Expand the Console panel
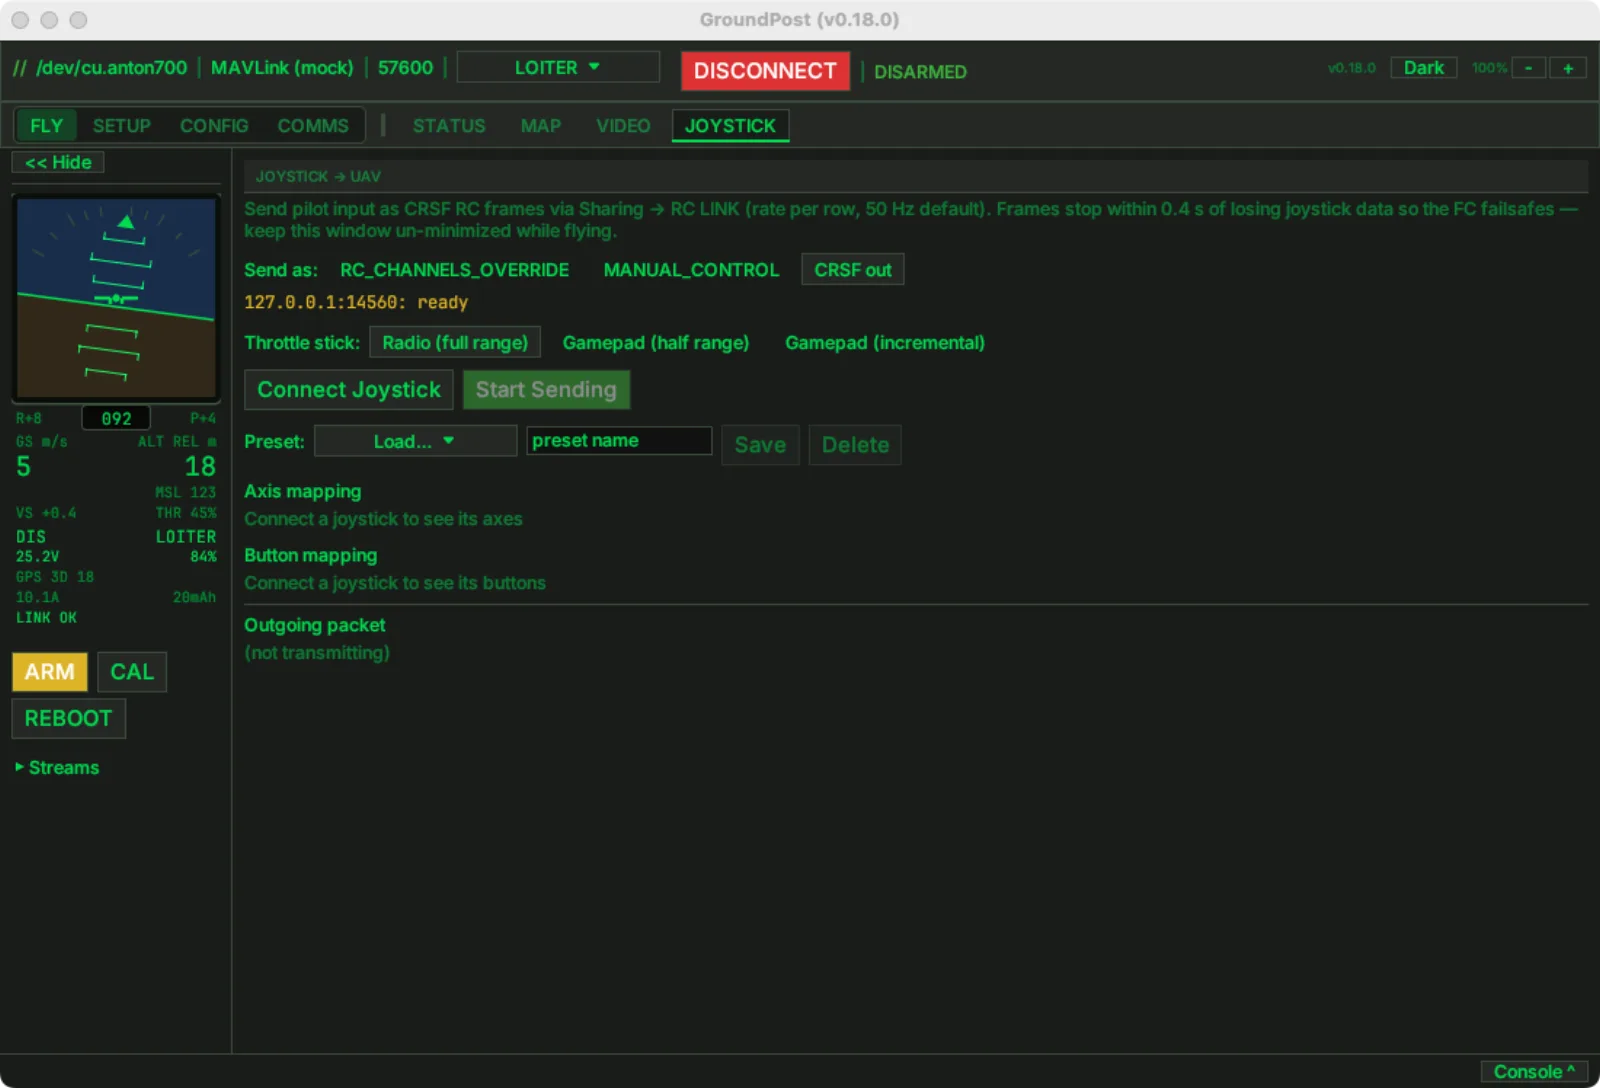The height and width of the screenshot is (1088, 1600). click(x=1534, y=1072)
